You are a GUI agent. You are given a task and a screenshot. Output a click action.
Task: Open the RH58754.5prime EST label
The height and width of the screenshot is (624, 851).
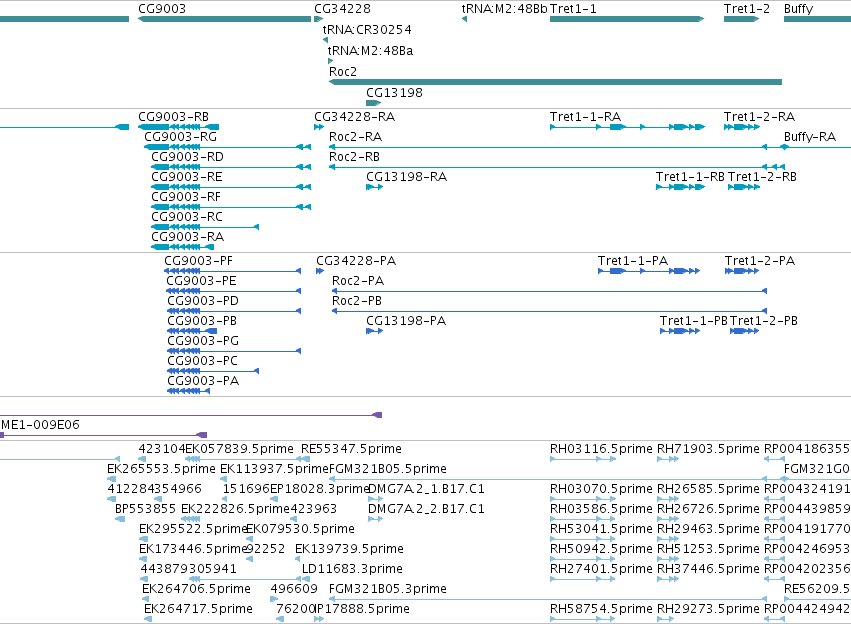(x=601, y=610)
